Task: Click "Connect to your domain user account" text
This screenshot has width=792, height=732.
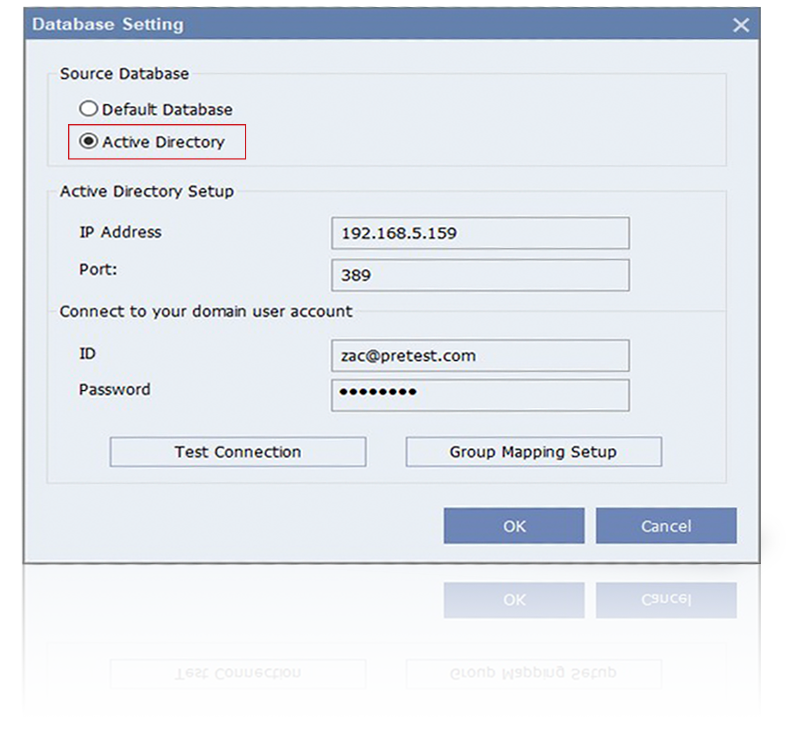Action: (205, 311)
